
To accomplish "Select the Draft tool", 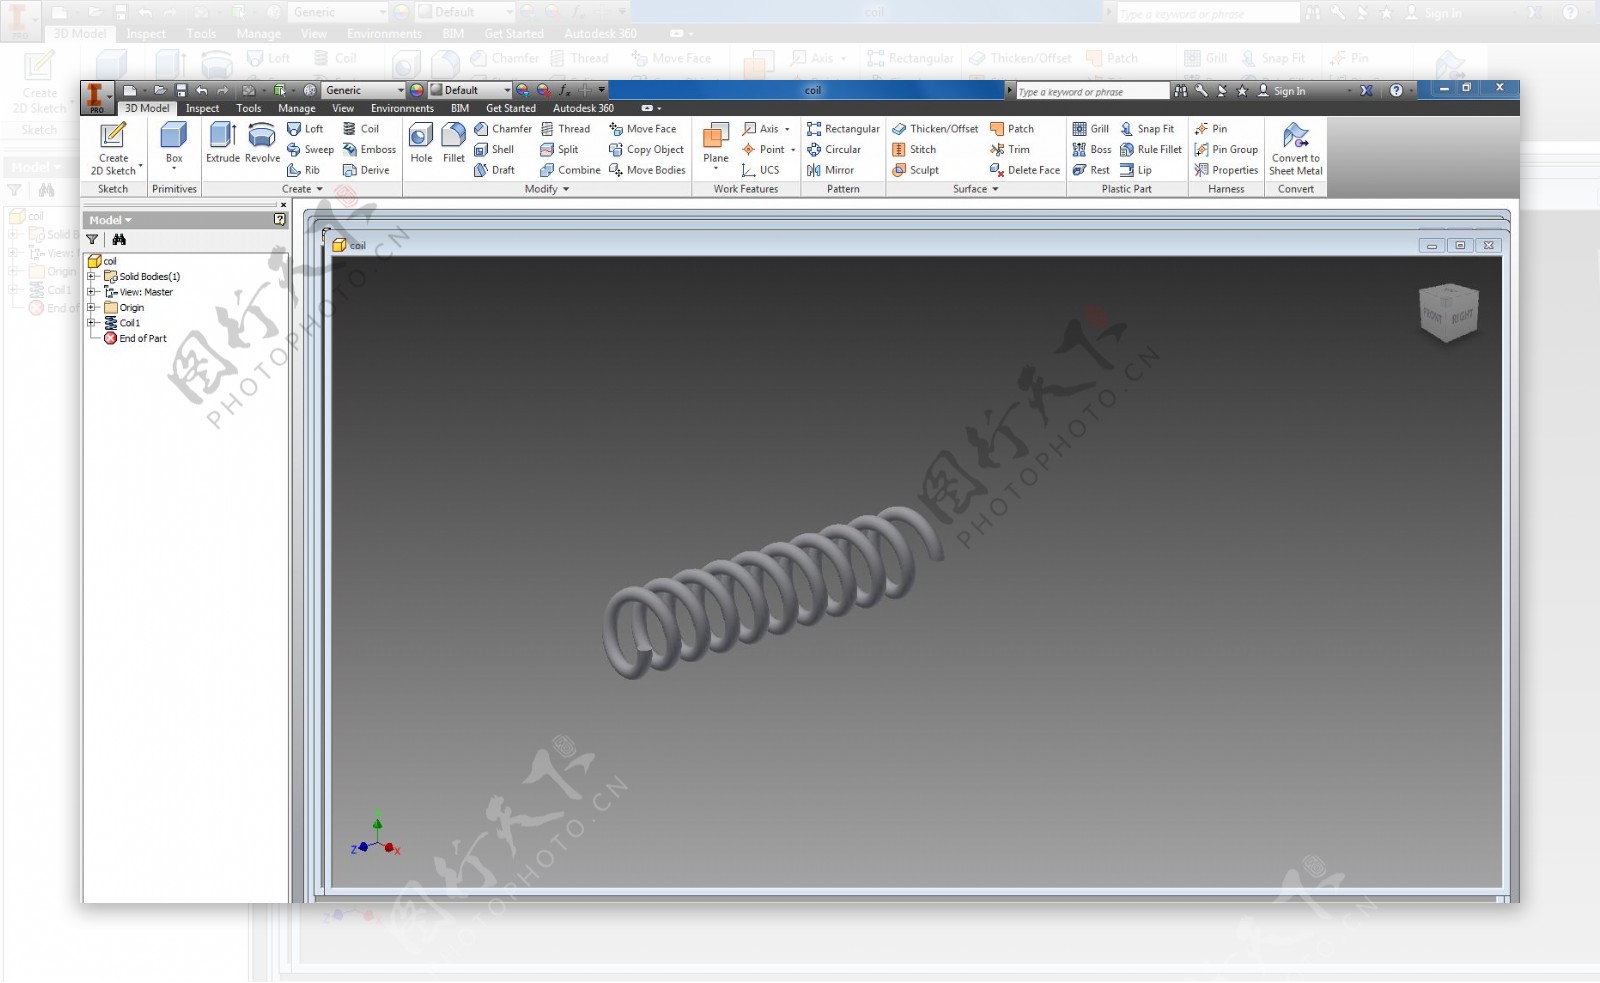I will [494, 170].
